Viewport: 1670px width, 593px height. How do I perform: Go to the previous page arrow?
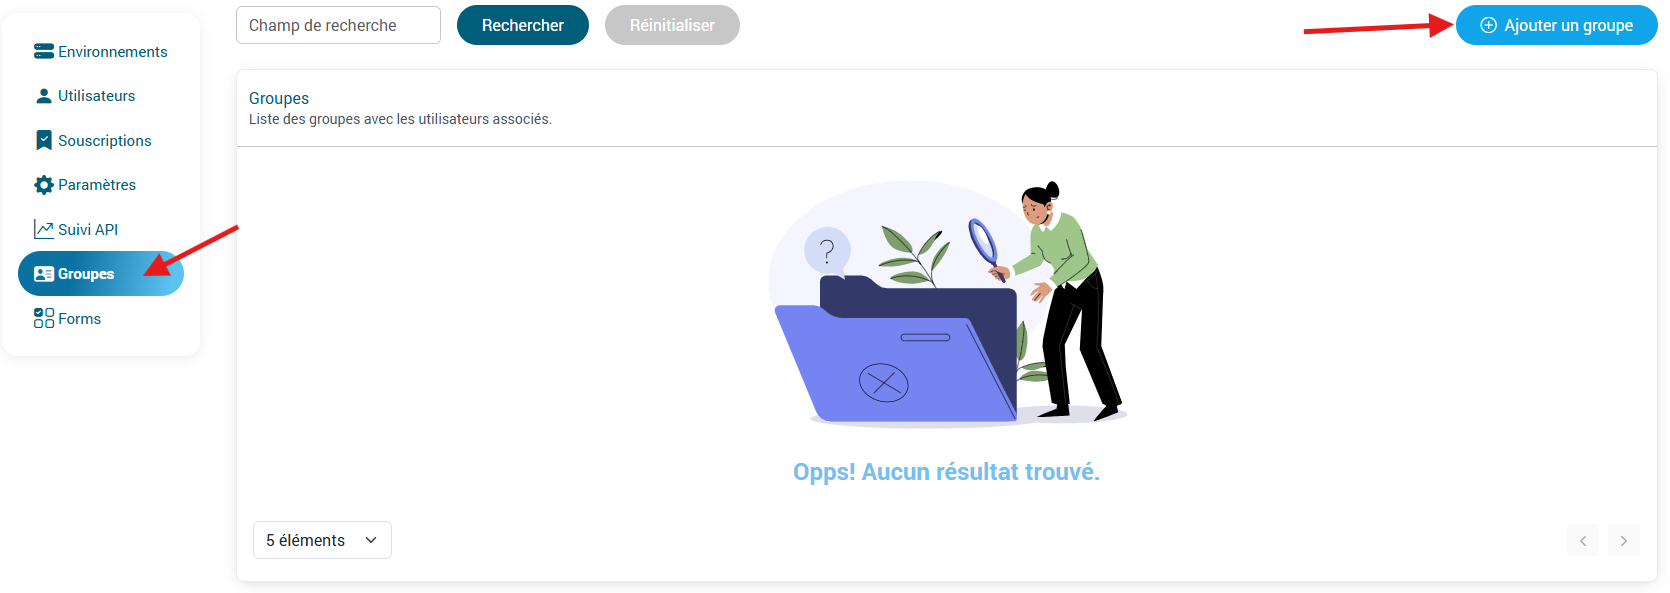[x=1583, y=541]
